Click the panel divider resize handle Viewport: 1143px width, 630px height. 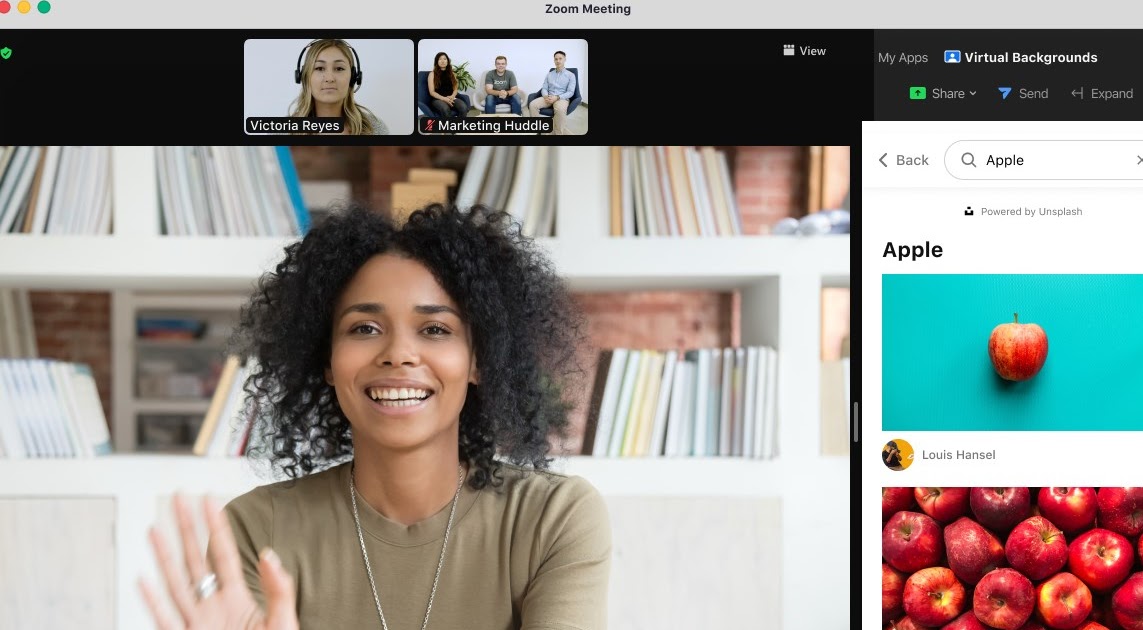point(856,421)
